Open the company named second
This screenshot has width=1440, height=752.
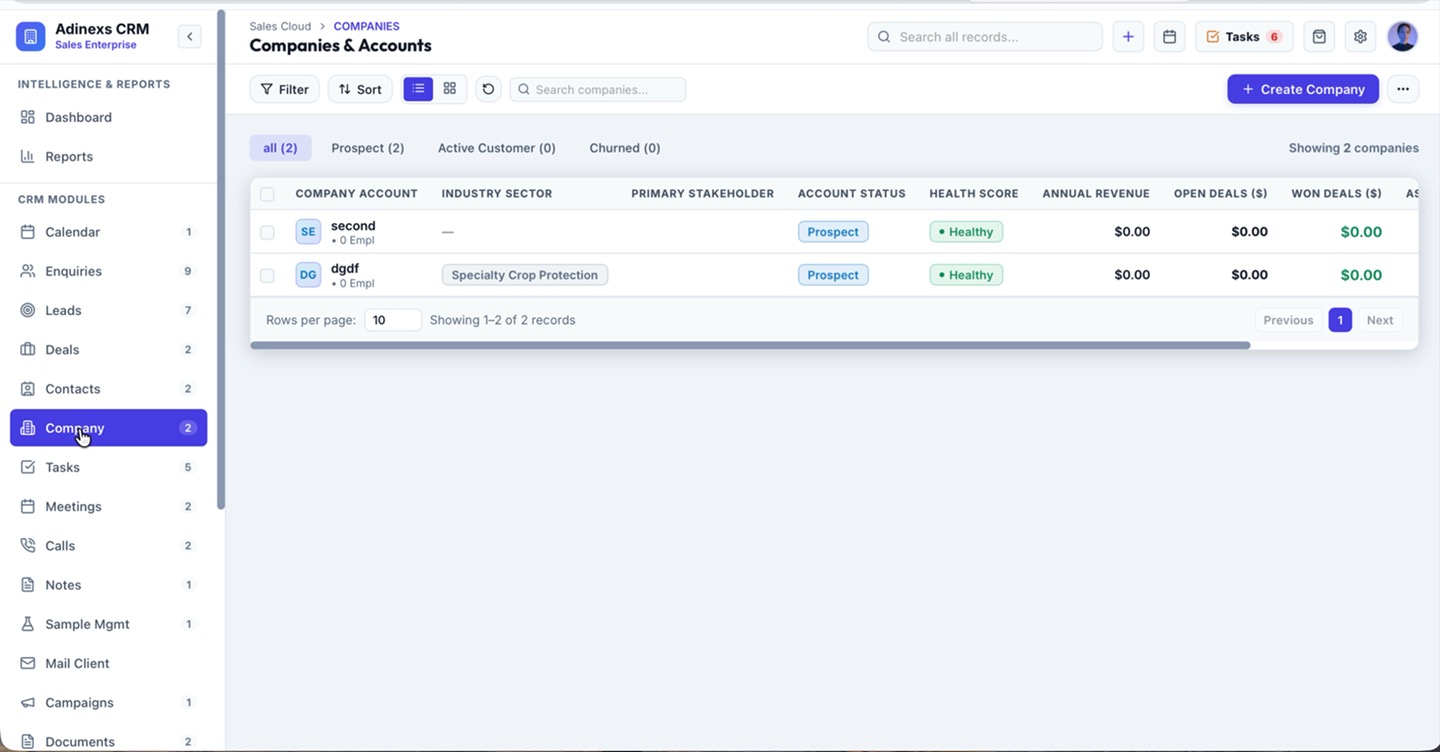click(353, 226)
